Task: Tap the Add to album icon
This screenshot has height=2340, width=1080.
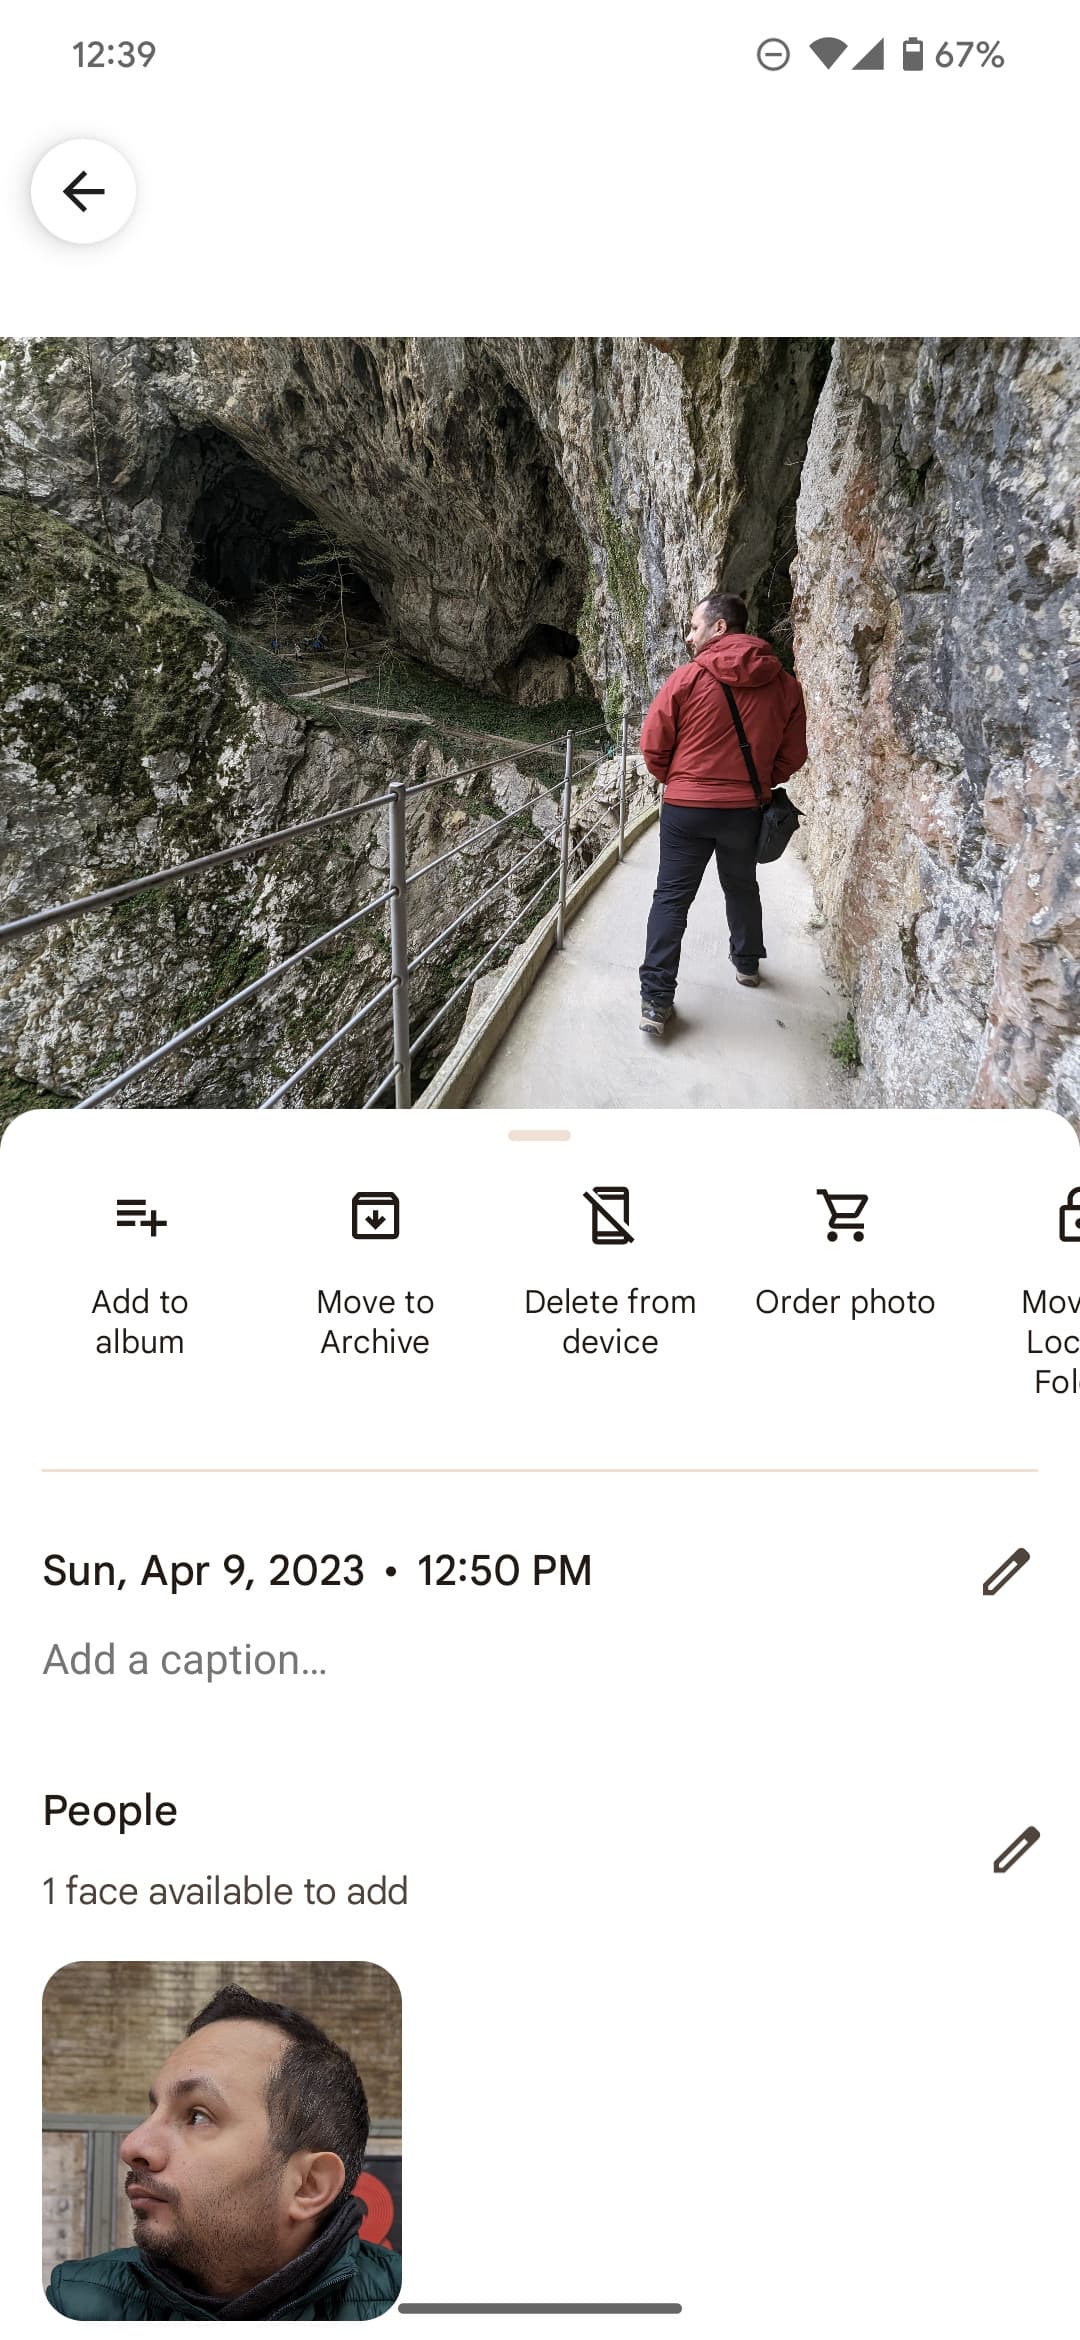Action: (x=141, y=1217)
